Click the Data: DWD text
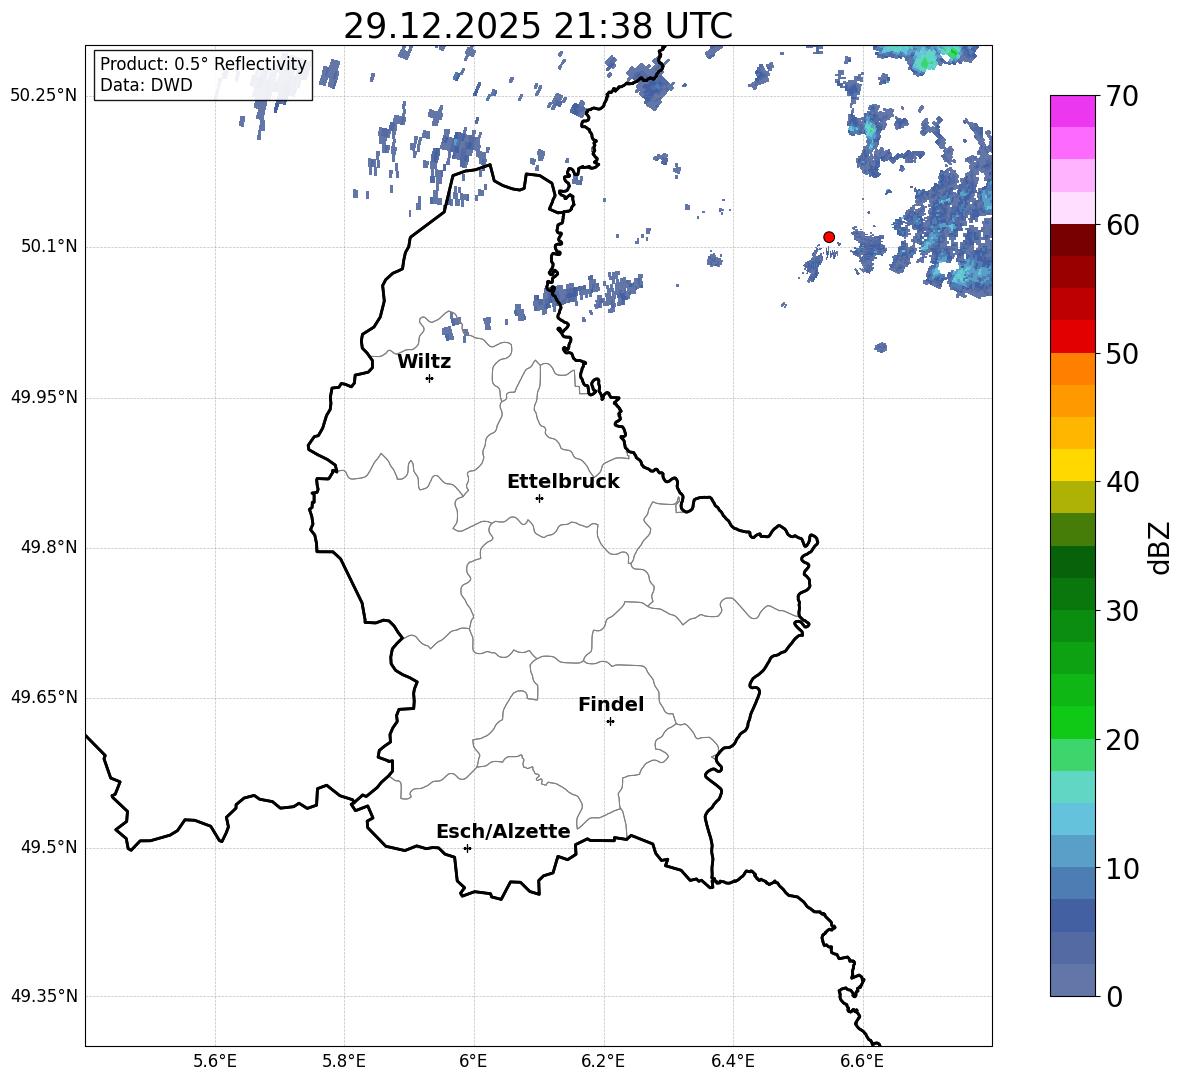 (x=146, y=85)
